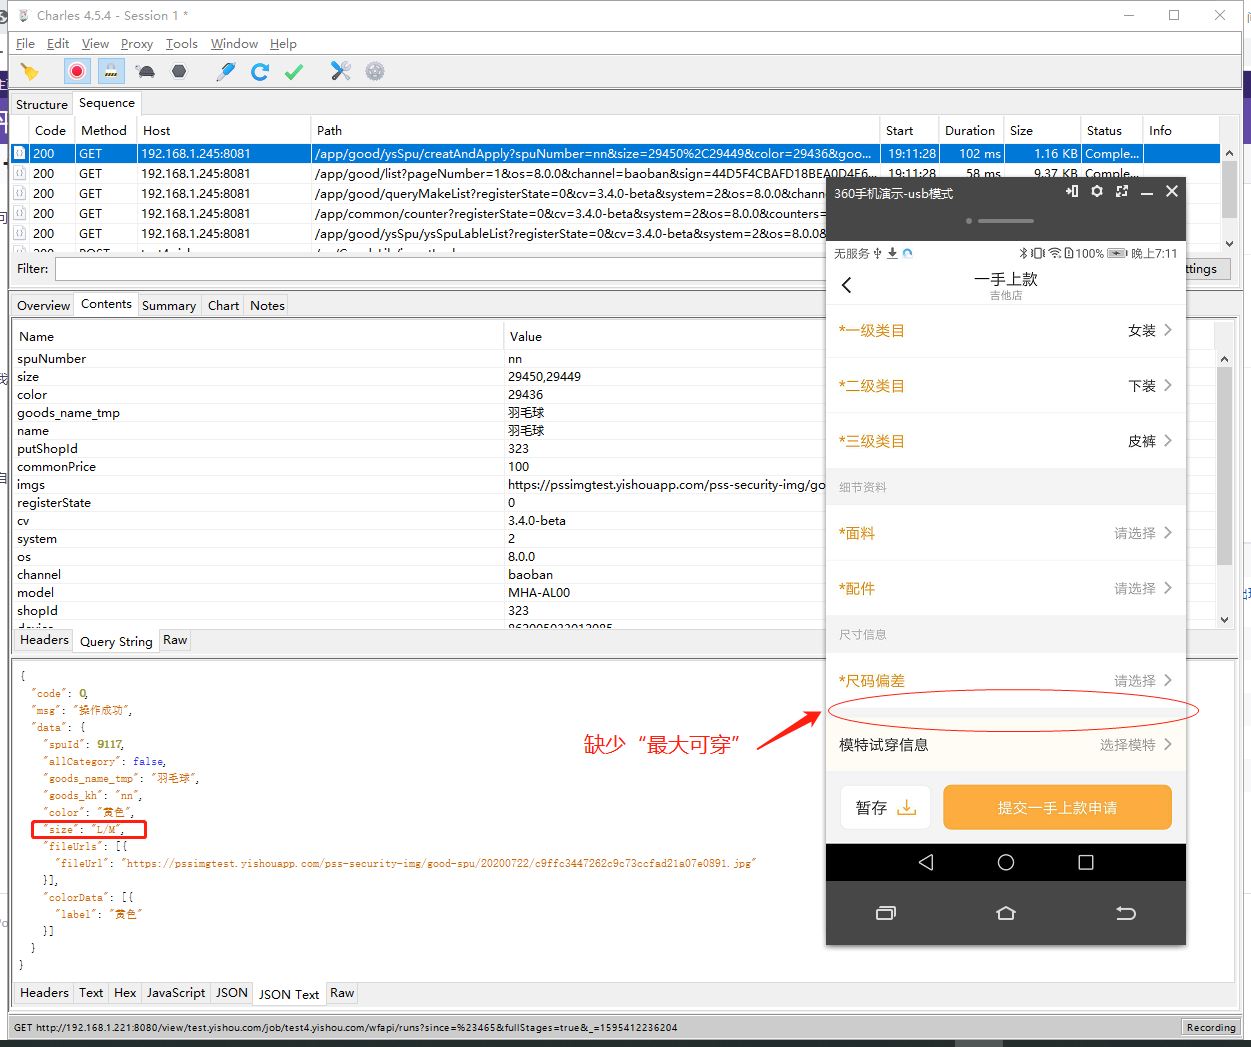
Task: Open the Chart tab
Action: pyautogui.click(x=223, y=305)
